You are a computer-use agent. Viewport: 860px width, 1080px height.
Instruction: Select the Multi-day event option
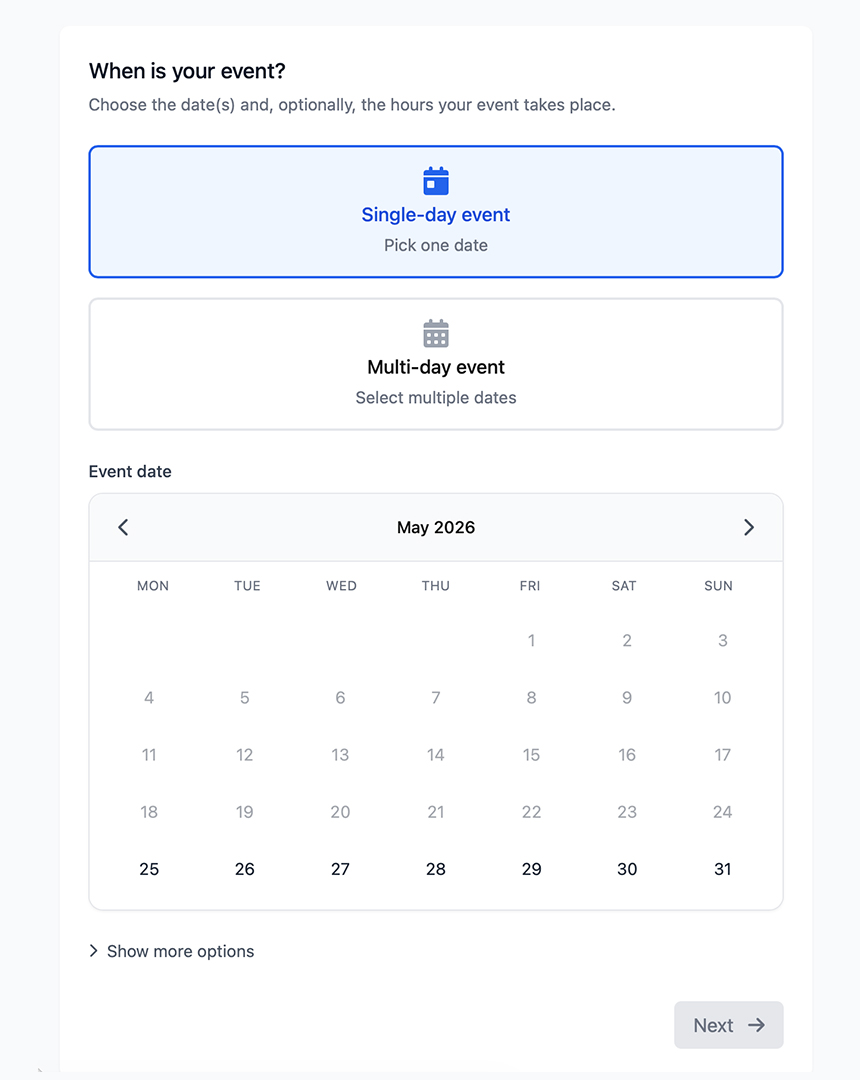tap(436, 364)
